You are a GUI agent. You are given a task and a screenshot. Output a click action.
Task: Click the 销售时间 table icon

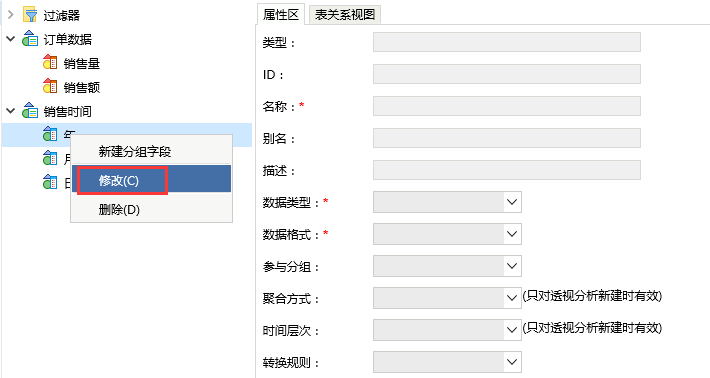pos(30,110)
